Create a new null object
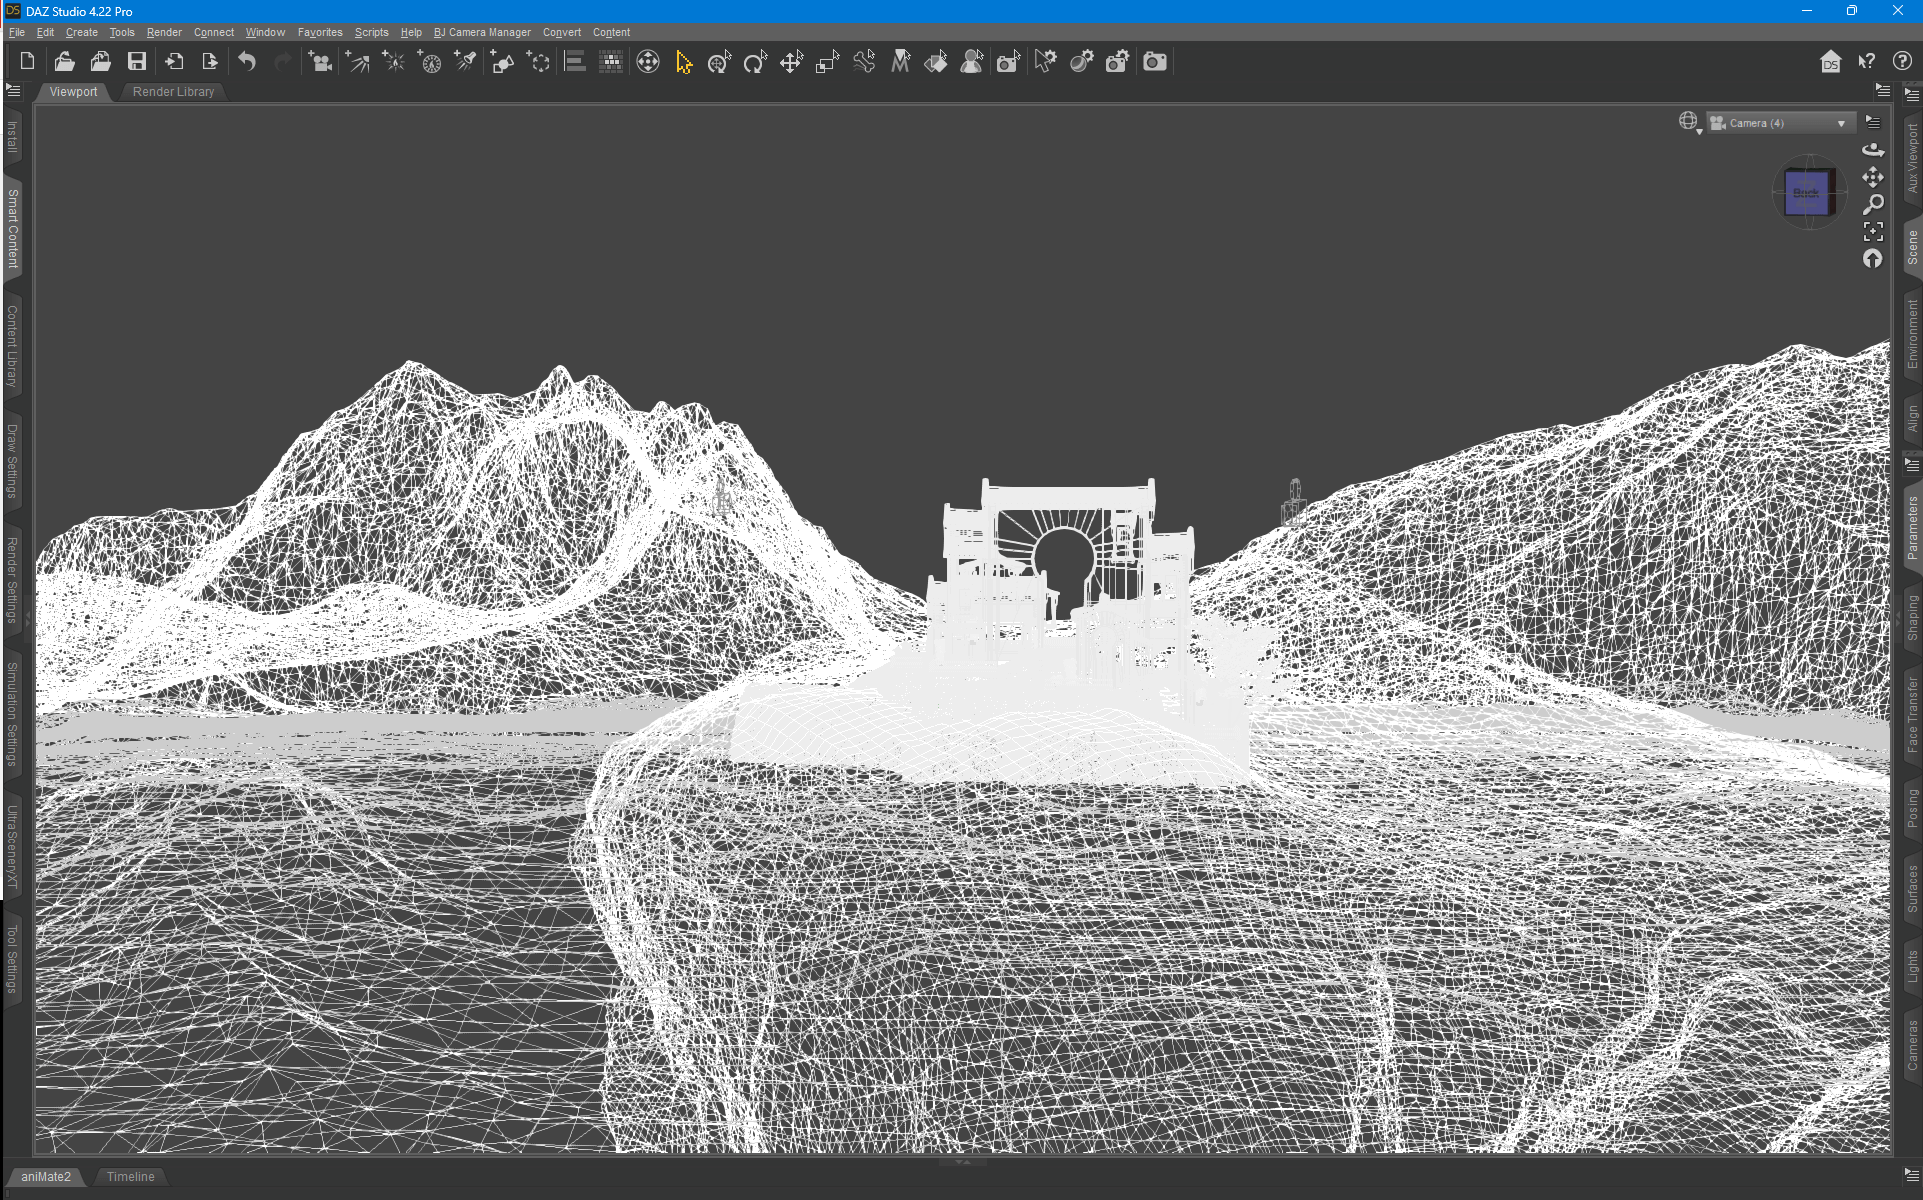 point(538,62)
